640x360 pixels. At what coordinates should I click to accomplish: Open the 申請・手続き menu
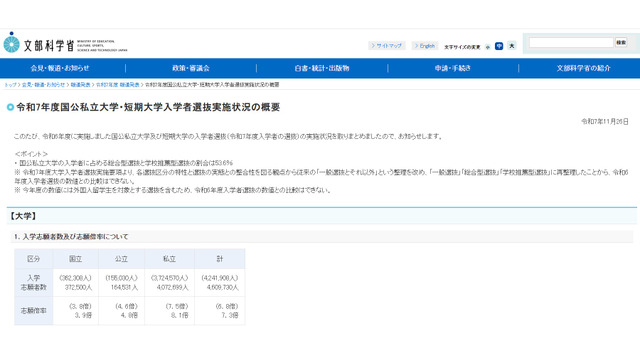pos(453,68)
